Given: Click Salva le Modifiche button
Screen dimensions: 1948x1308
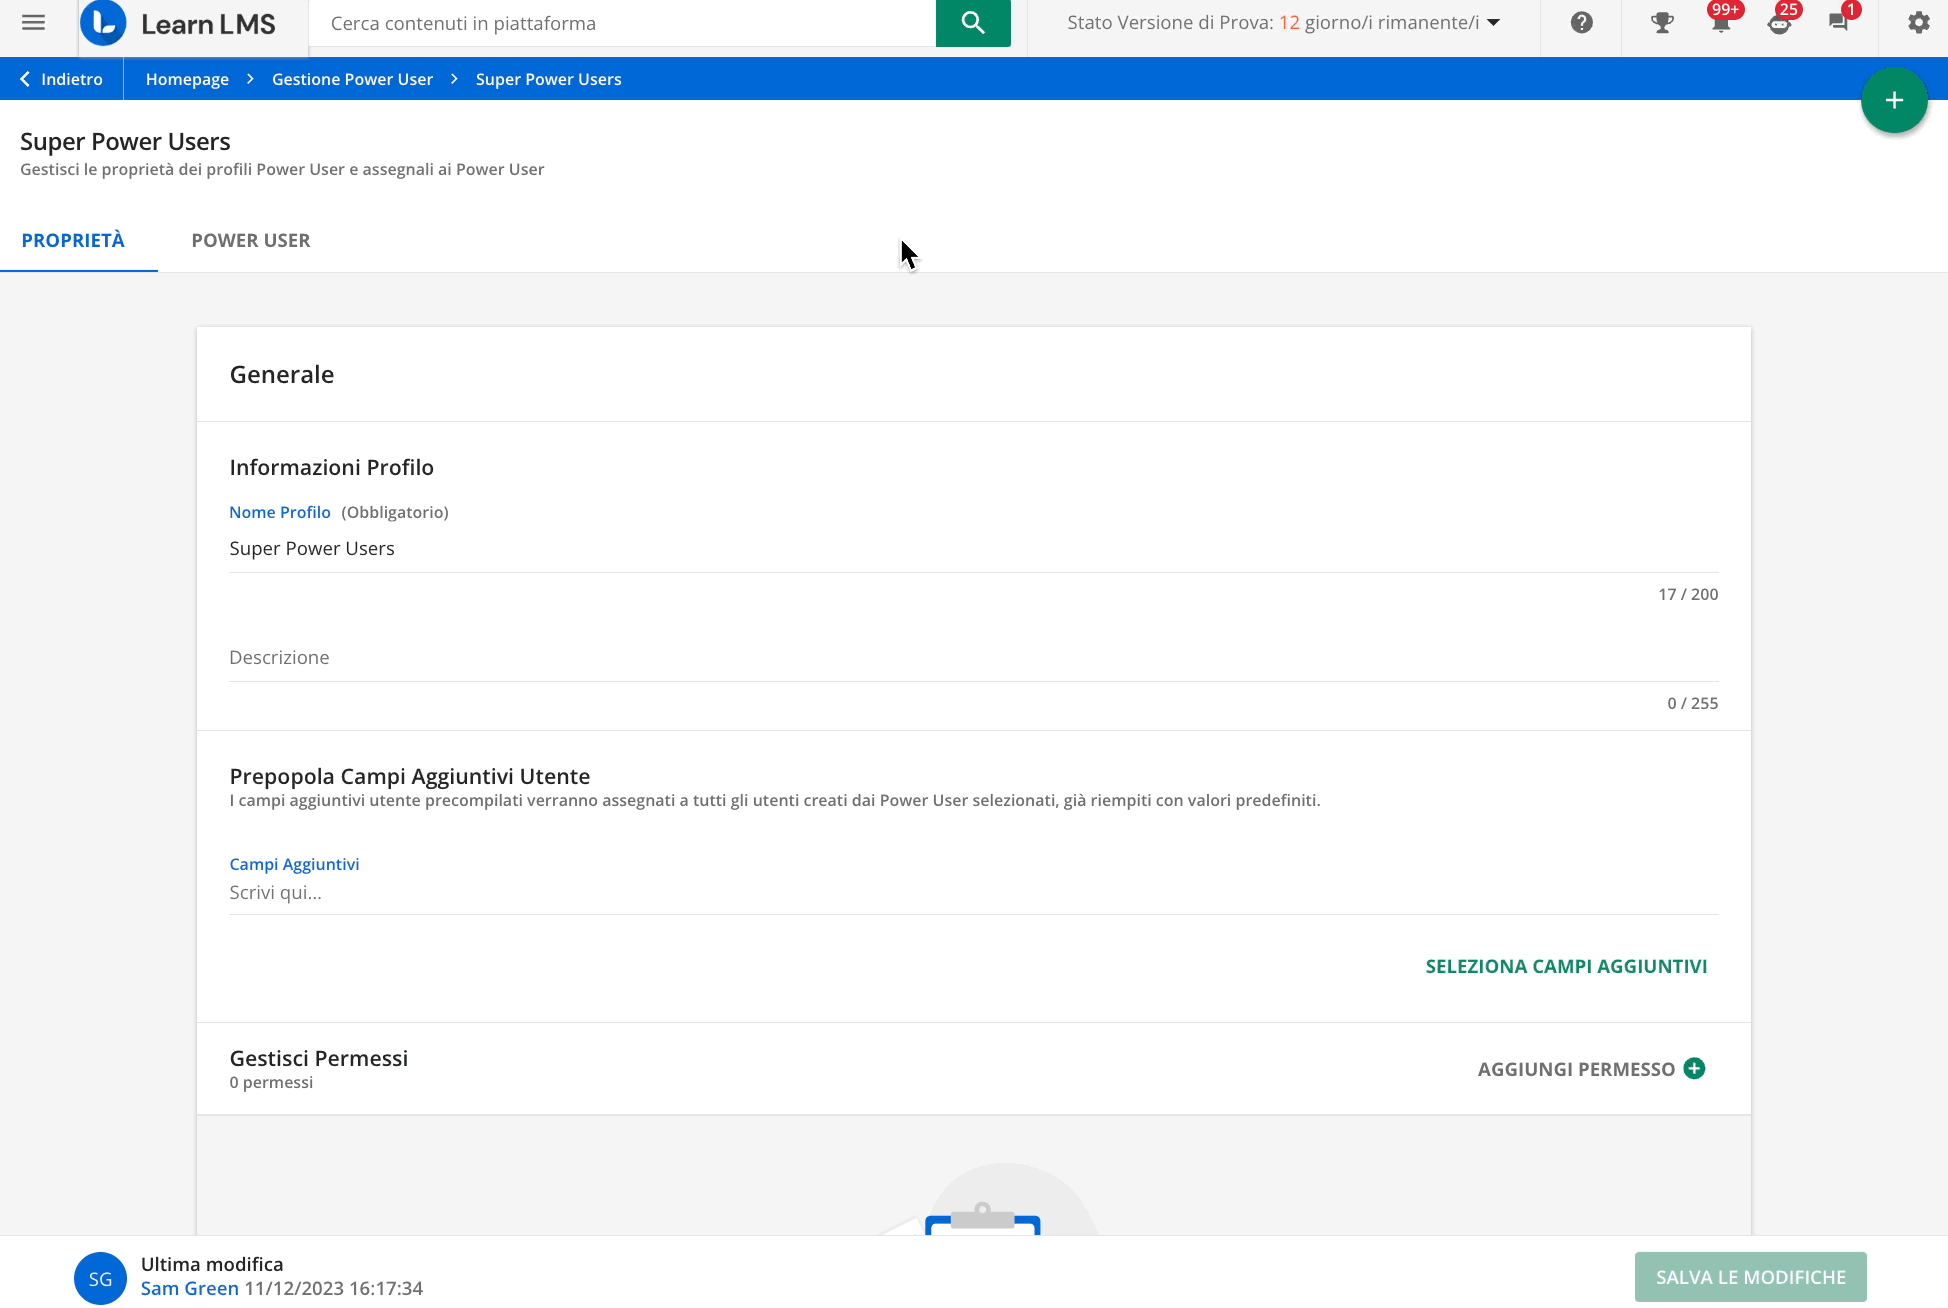Looking at the screenshot, I should (x=1750, y=1277).
